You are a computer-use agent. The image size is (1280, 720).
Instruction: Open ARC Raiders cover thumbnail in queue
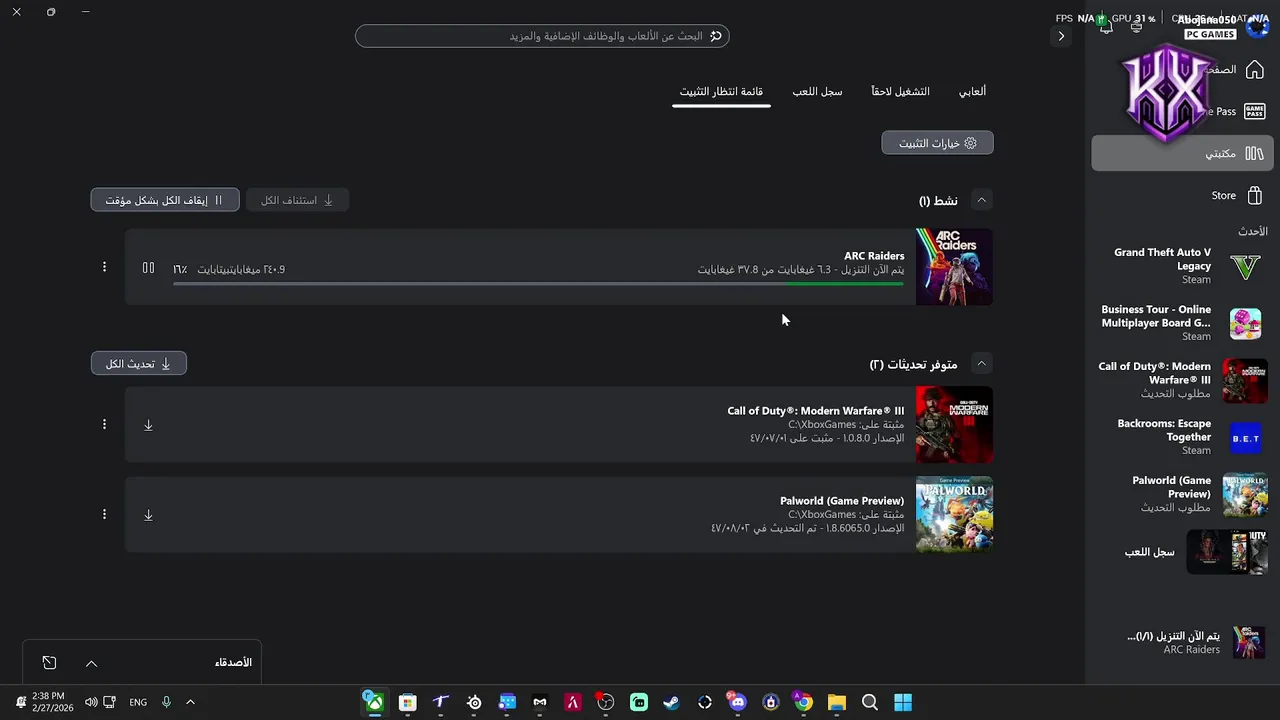[x=954, y=267]
